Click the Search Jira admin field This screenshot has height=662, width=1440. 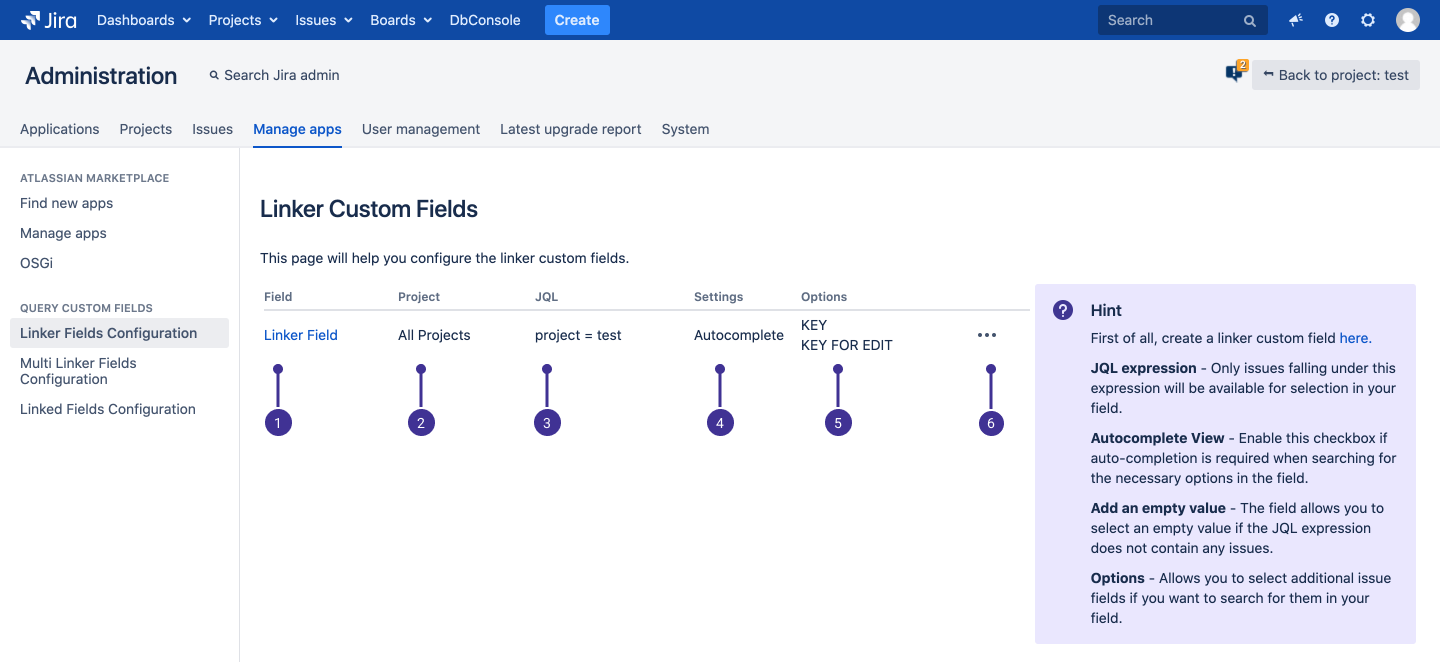coord(281,75)
